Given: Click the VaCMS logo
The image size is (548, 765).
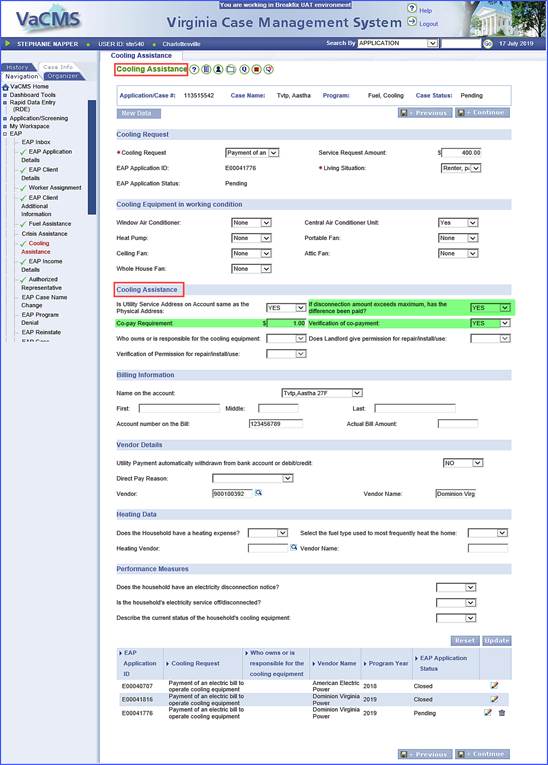Looking at the screenshot, I should point(48,19).
